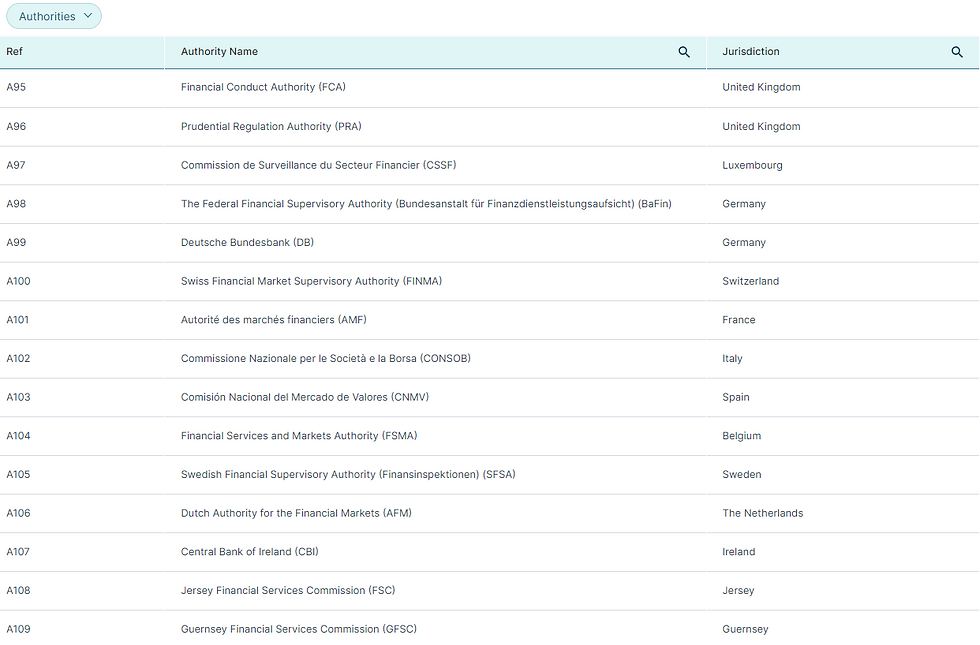The height and width of the screenshot is (645, 980).
Task: Select ref A105
Action: [18, 475]
